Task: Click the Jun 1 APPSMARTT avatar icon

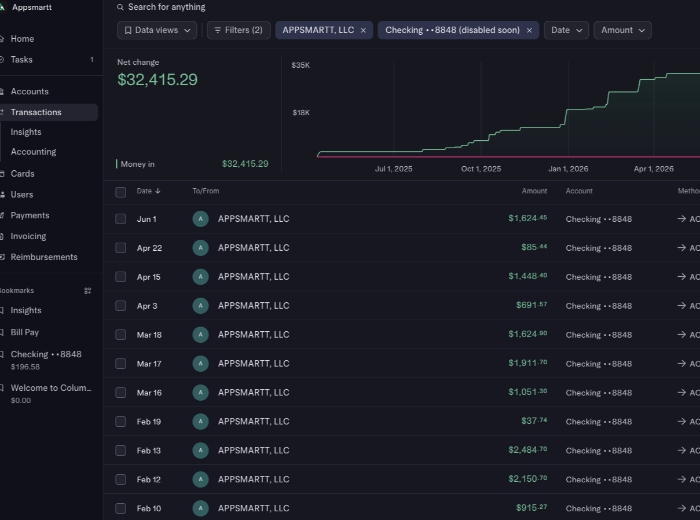Action: [x=200, y=219]
